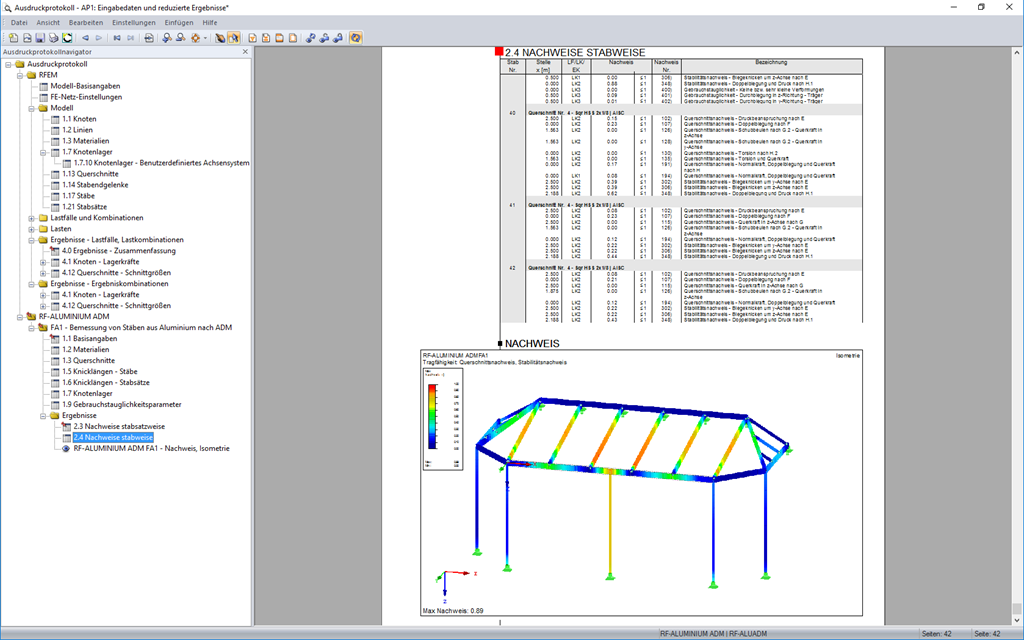Open the Ansicht menu
This screenshot has height=640, width=1024.
[x=48, y=22]
